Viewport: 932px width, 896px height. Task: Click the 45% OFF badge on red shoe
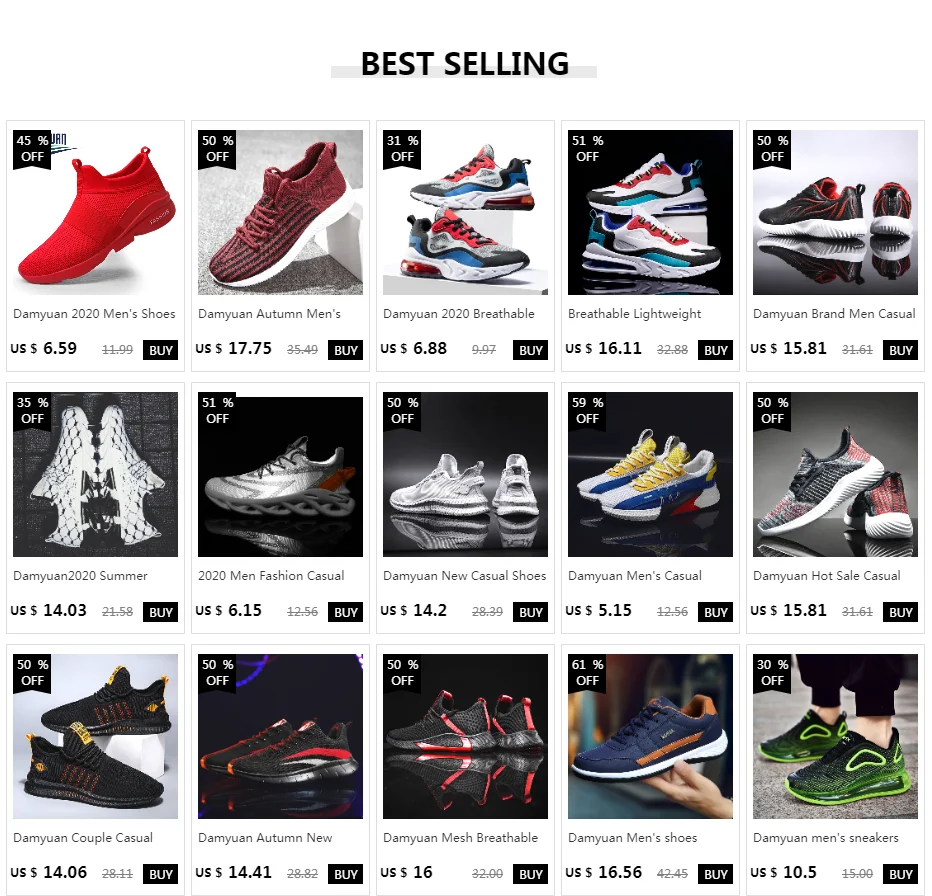(x=32, y=149)
